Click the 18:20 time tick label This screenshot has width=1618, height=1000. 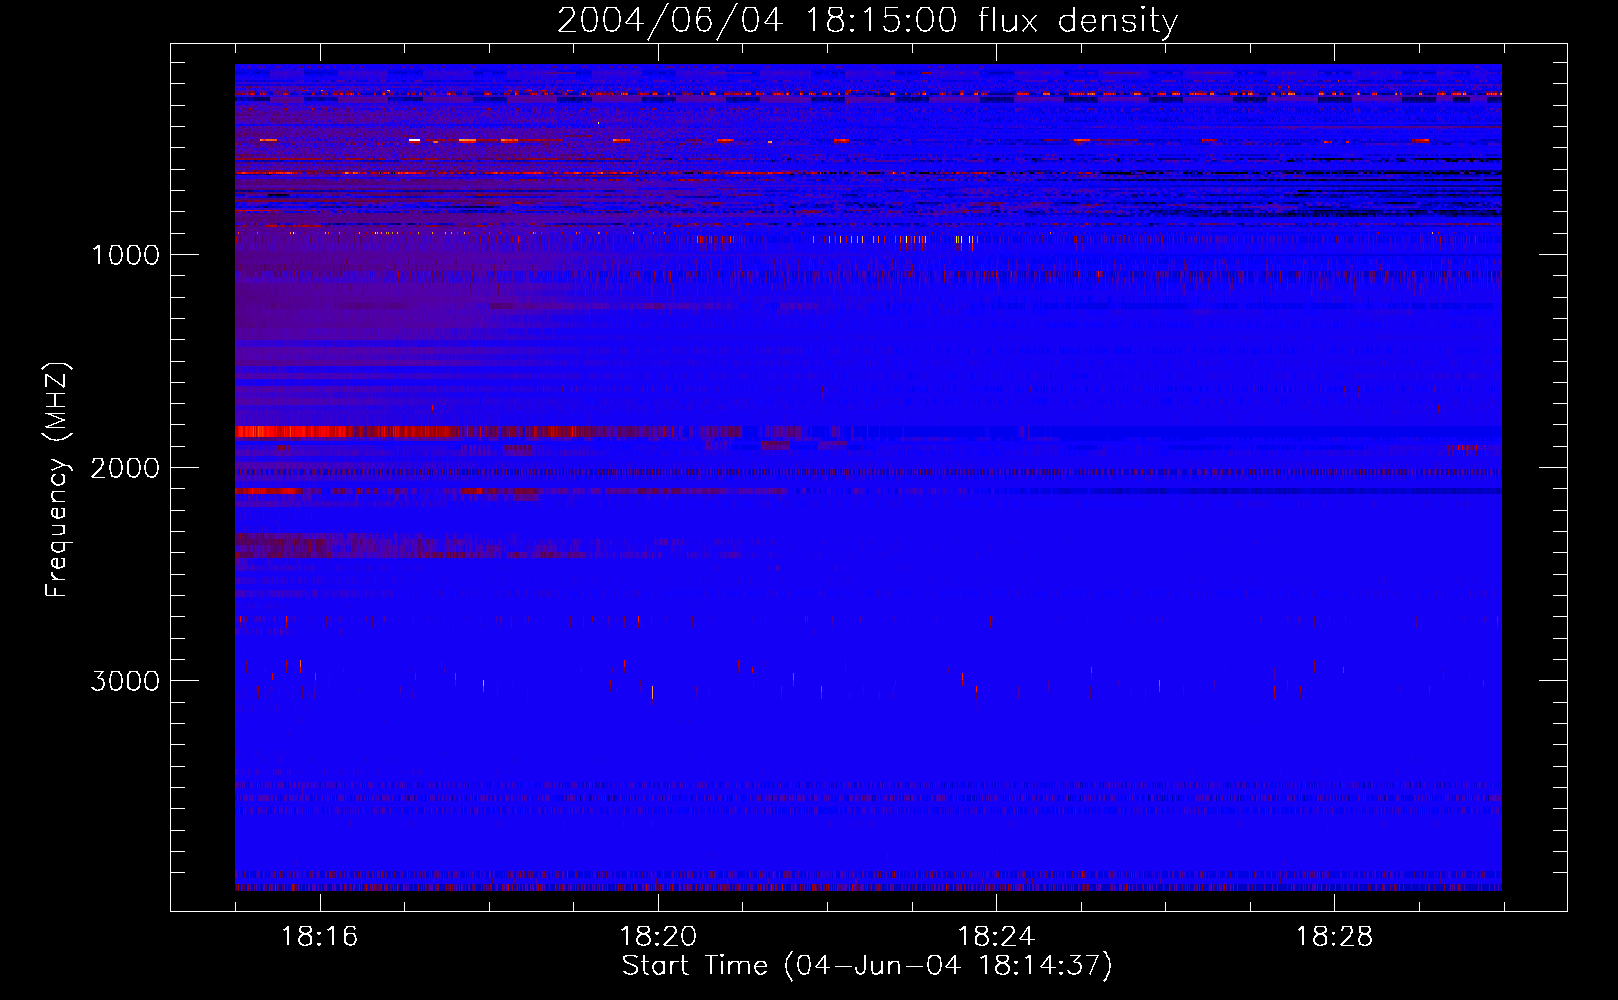pyautogui.click(x=657, y=937)
